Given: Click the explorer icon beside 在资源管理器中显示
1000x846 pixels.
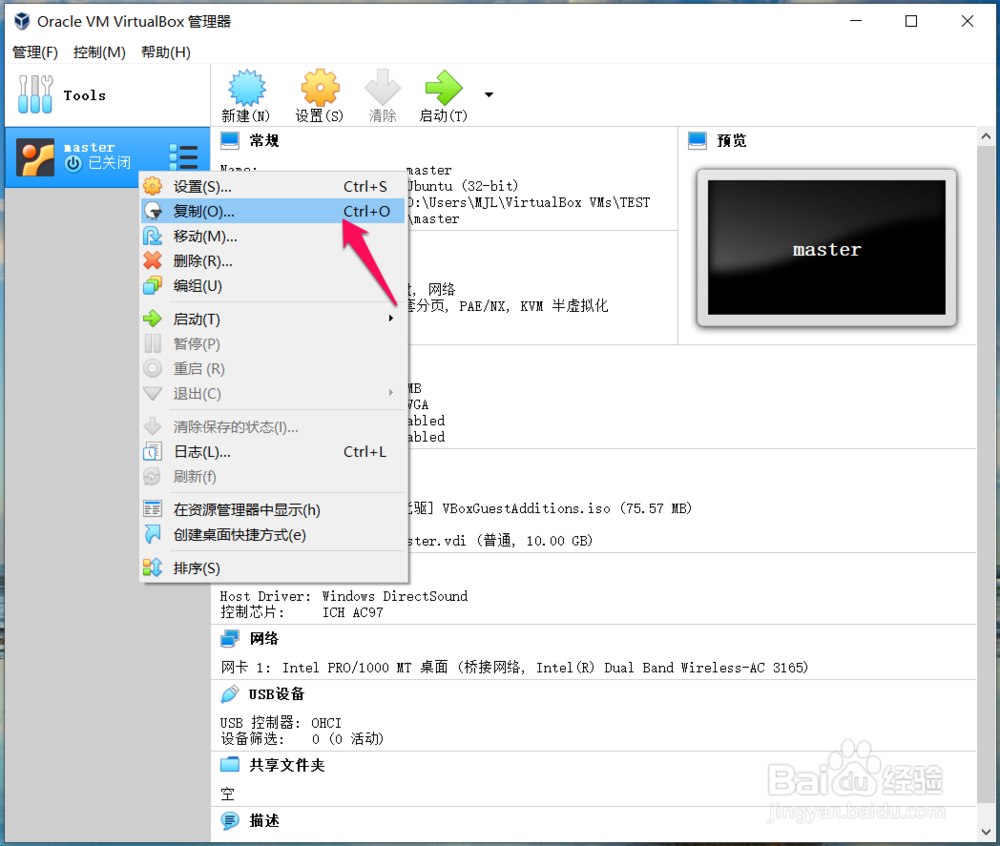Looking at the screenshot, I should pyautogui.click(x=153, y=509).
